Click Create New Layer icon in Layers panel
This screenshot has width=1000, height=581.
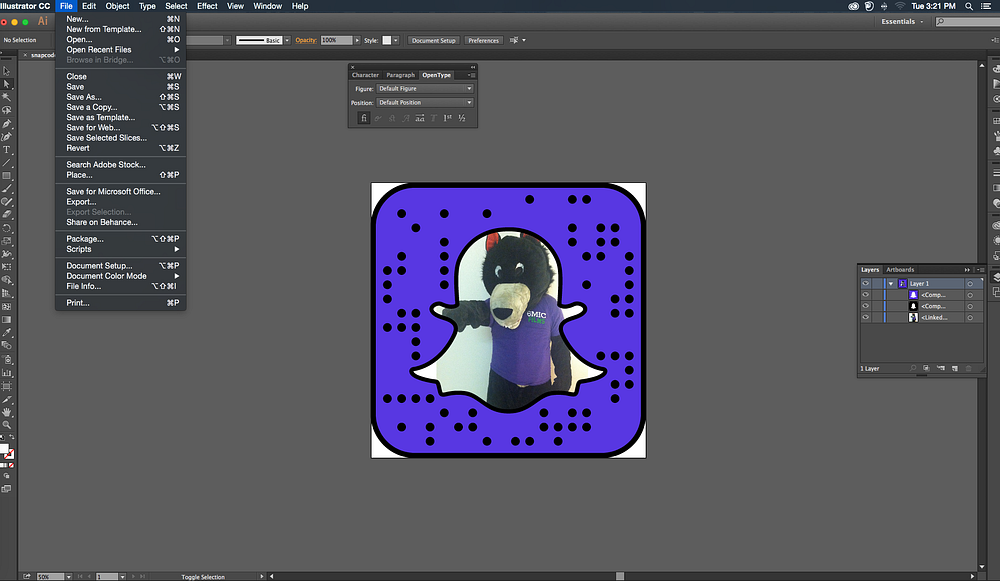[955, 368]
